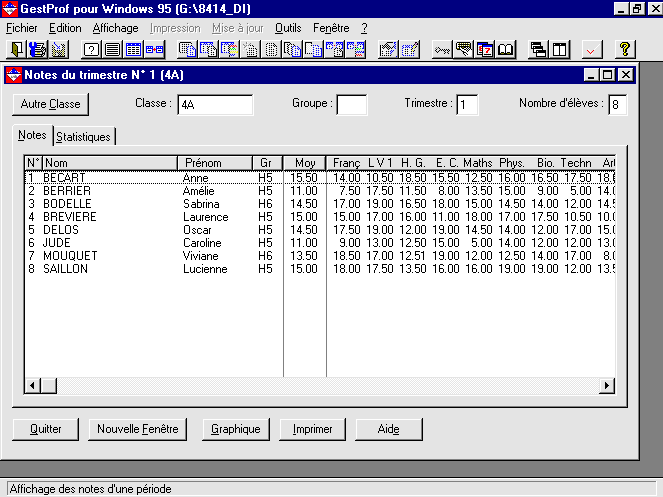Viewport: 663px width, 497px height.
Task: Click the Nouvelle Fenêtre button
Action: (x=137, y=429)
